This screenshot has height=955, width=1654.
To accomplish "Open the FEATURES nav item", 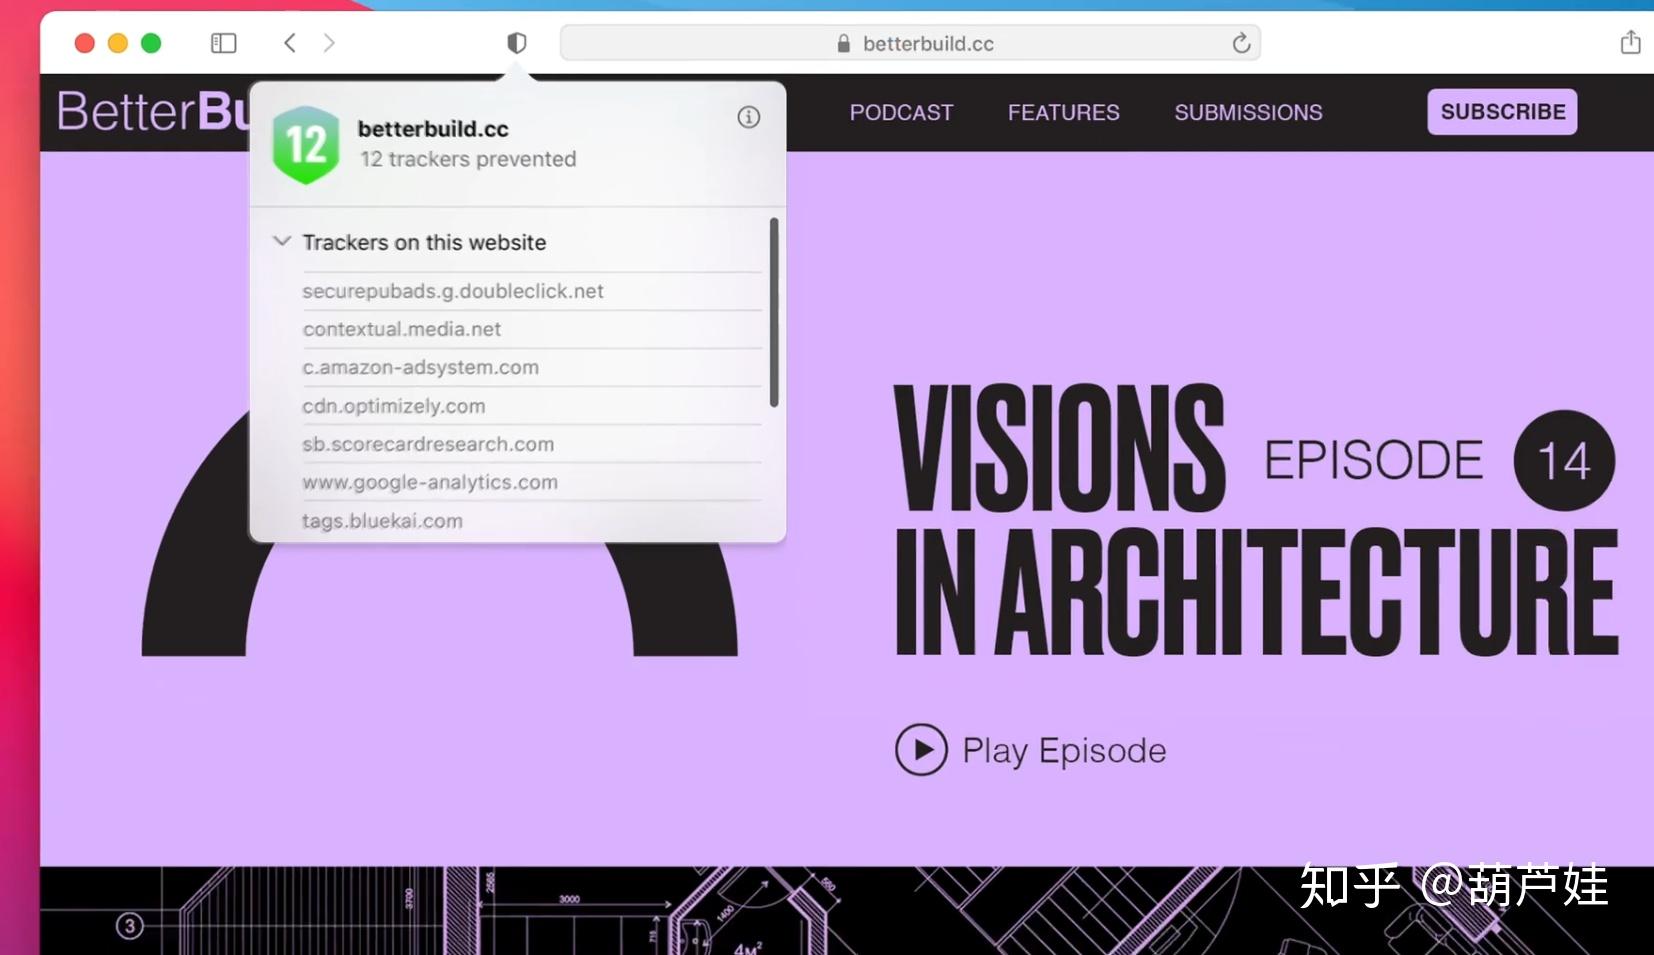I will [1063, 112].
